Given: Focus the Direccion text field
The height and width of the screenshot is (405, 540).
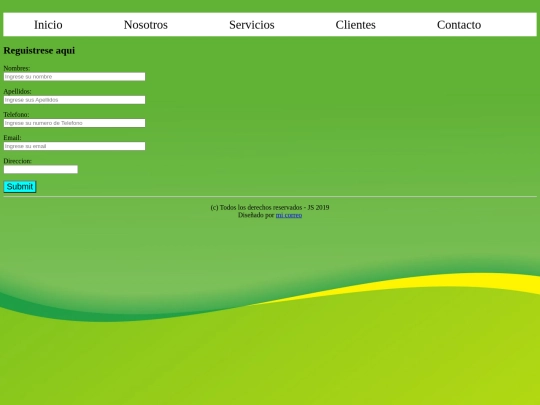Looking at the screenshot, I should pos(41,169).
